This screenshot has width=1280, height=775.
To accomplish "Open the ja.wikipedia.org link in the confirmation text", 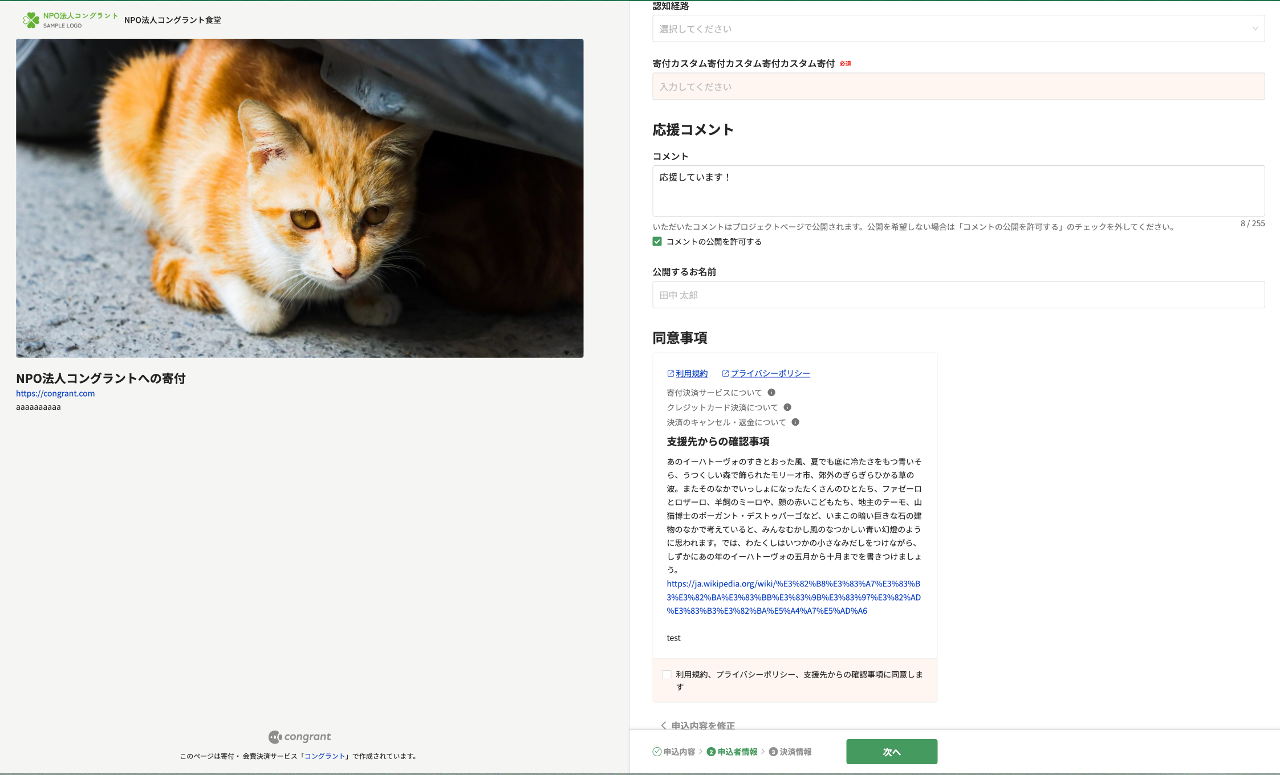I will click(x=793, y=596).
